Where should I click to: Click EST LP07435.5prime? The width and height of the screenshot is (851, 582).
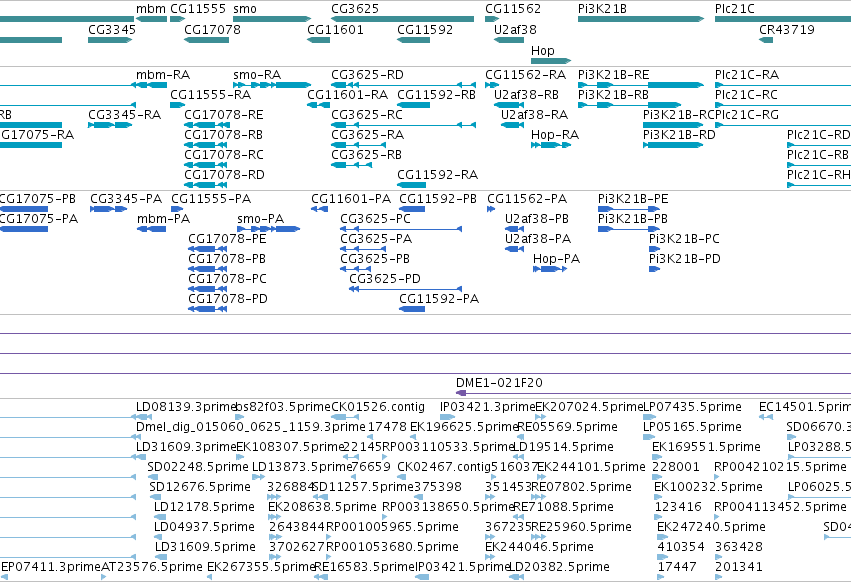tap(650, 417)
